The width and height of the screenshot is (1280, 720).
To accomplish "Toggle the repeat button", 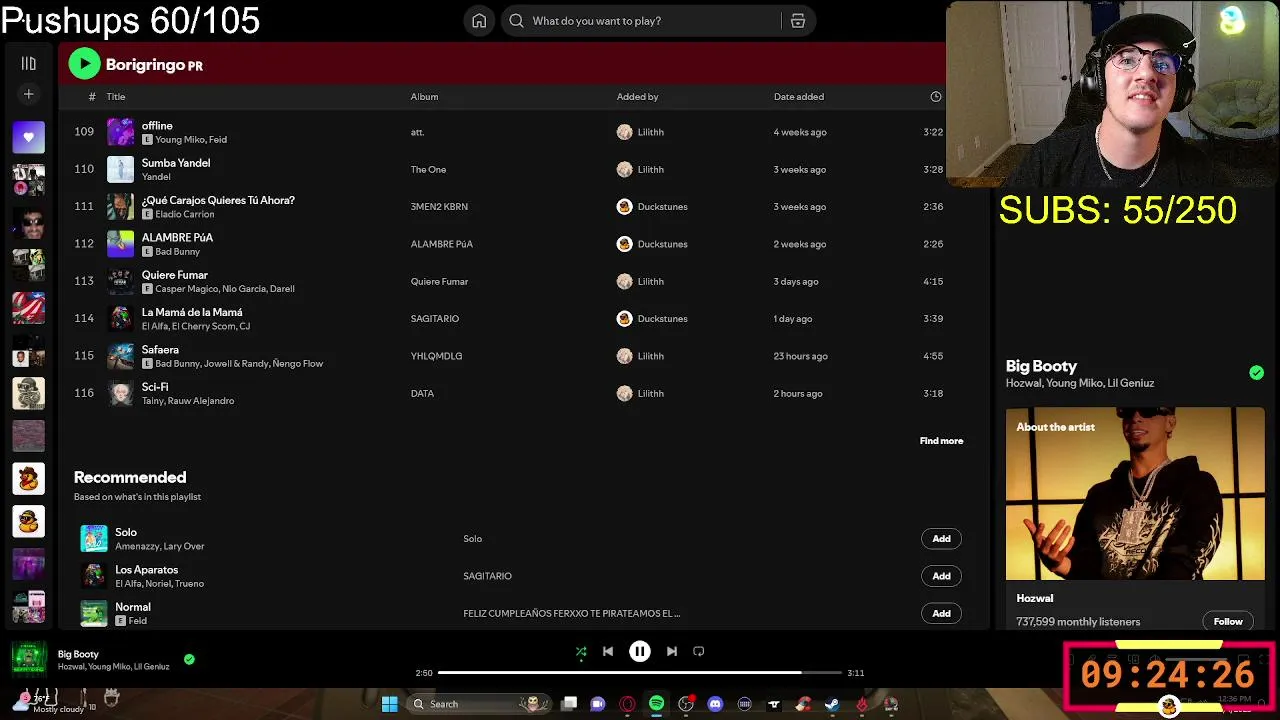I will (x=699, y=651).
